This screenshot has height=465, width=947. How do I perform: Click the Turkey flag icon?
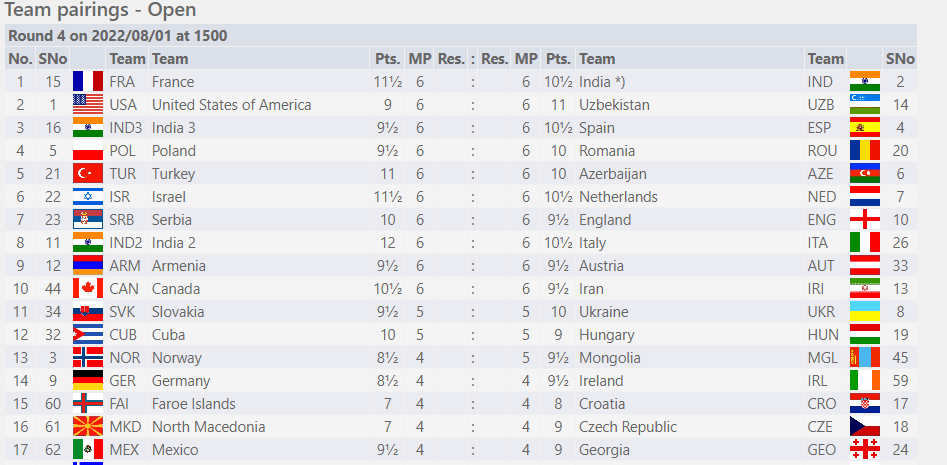pyautogui.click(x=88, y=174)
